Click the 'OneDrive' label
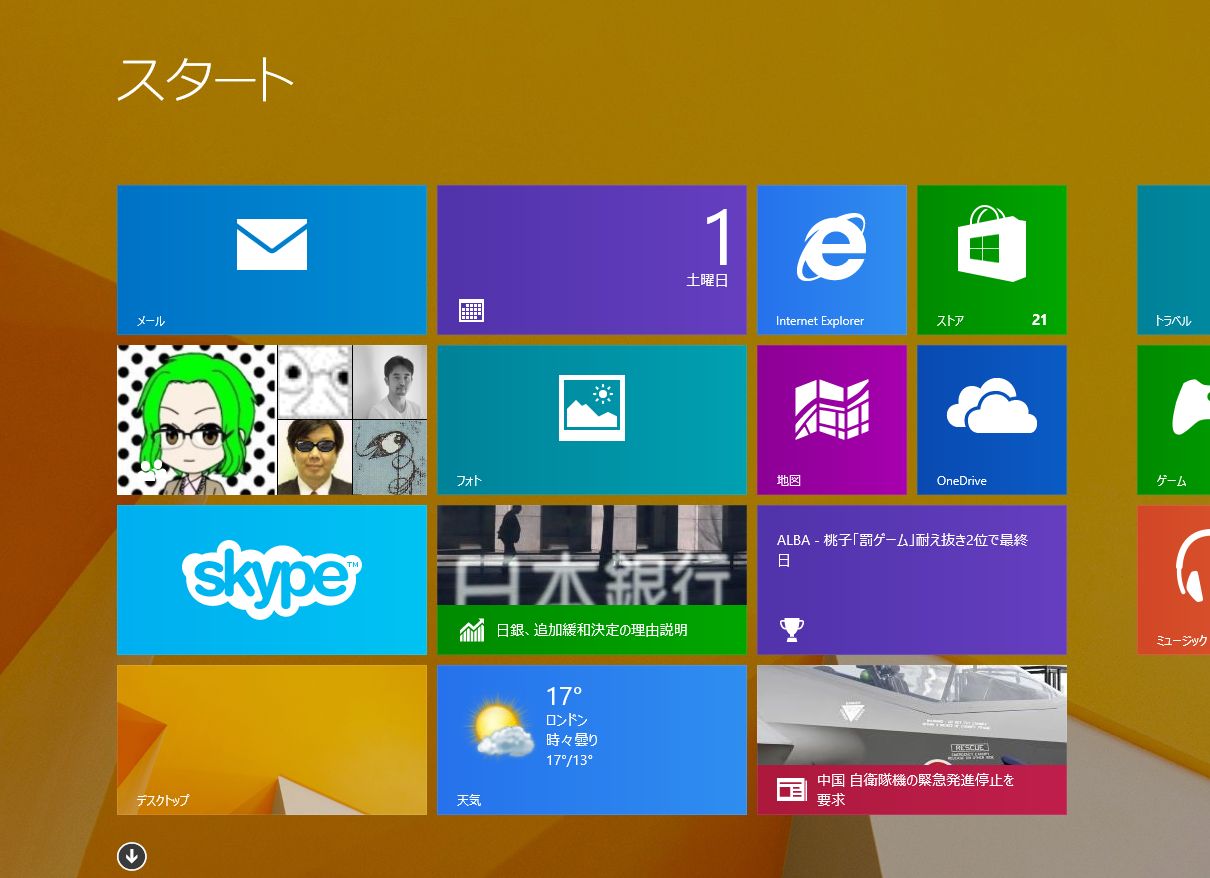Viewport: 1210px width, 878px height. pos(962,481)
